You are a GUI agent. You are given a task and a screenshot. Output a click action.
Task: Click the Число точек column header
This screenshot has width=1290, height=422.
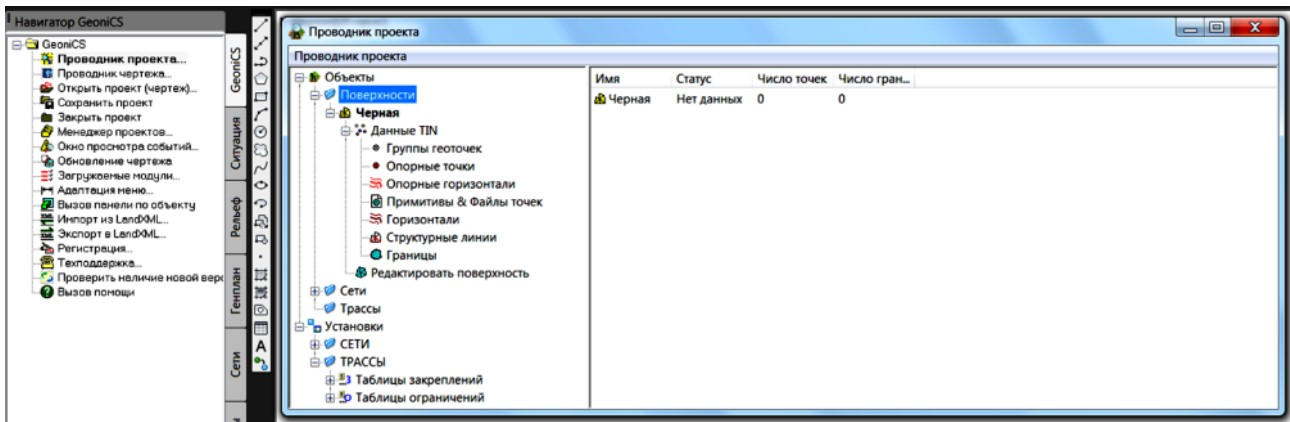pos(794,78)
